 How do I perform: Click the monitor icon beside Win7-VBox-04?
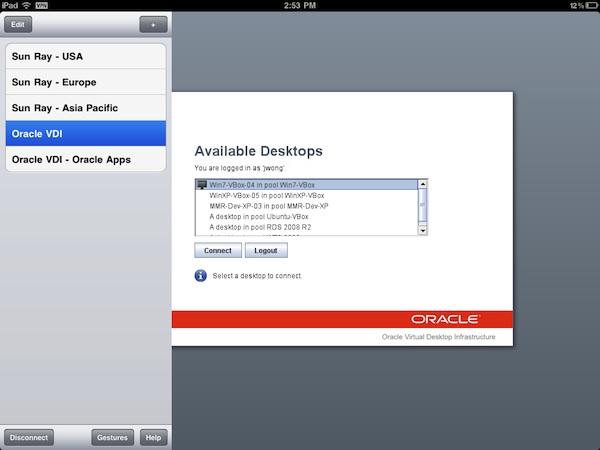tap(202, 185)
